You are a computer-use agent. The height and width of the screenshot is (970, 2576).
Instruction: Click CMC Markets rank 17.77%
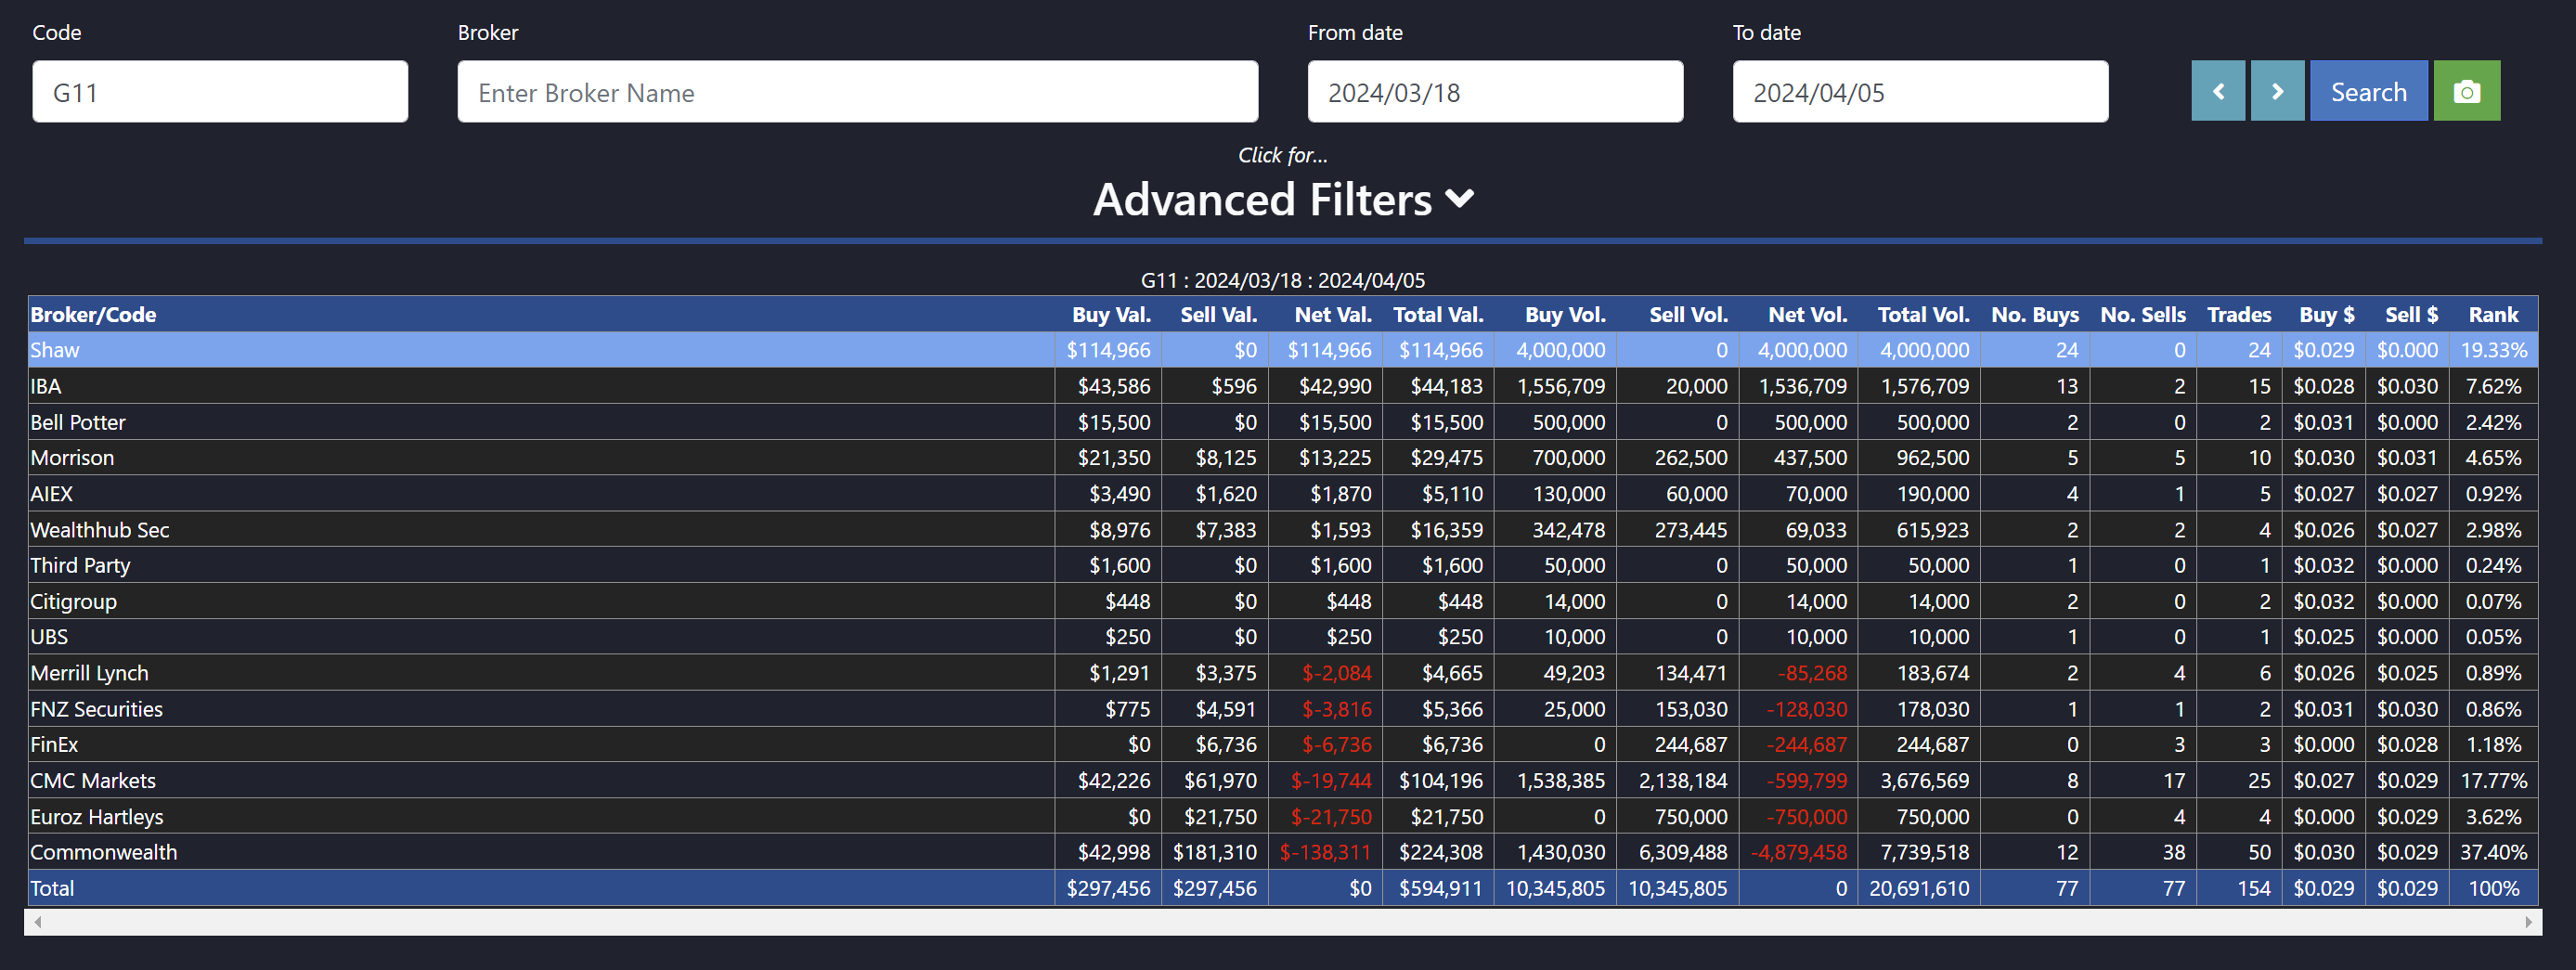tap(2493, 780)
